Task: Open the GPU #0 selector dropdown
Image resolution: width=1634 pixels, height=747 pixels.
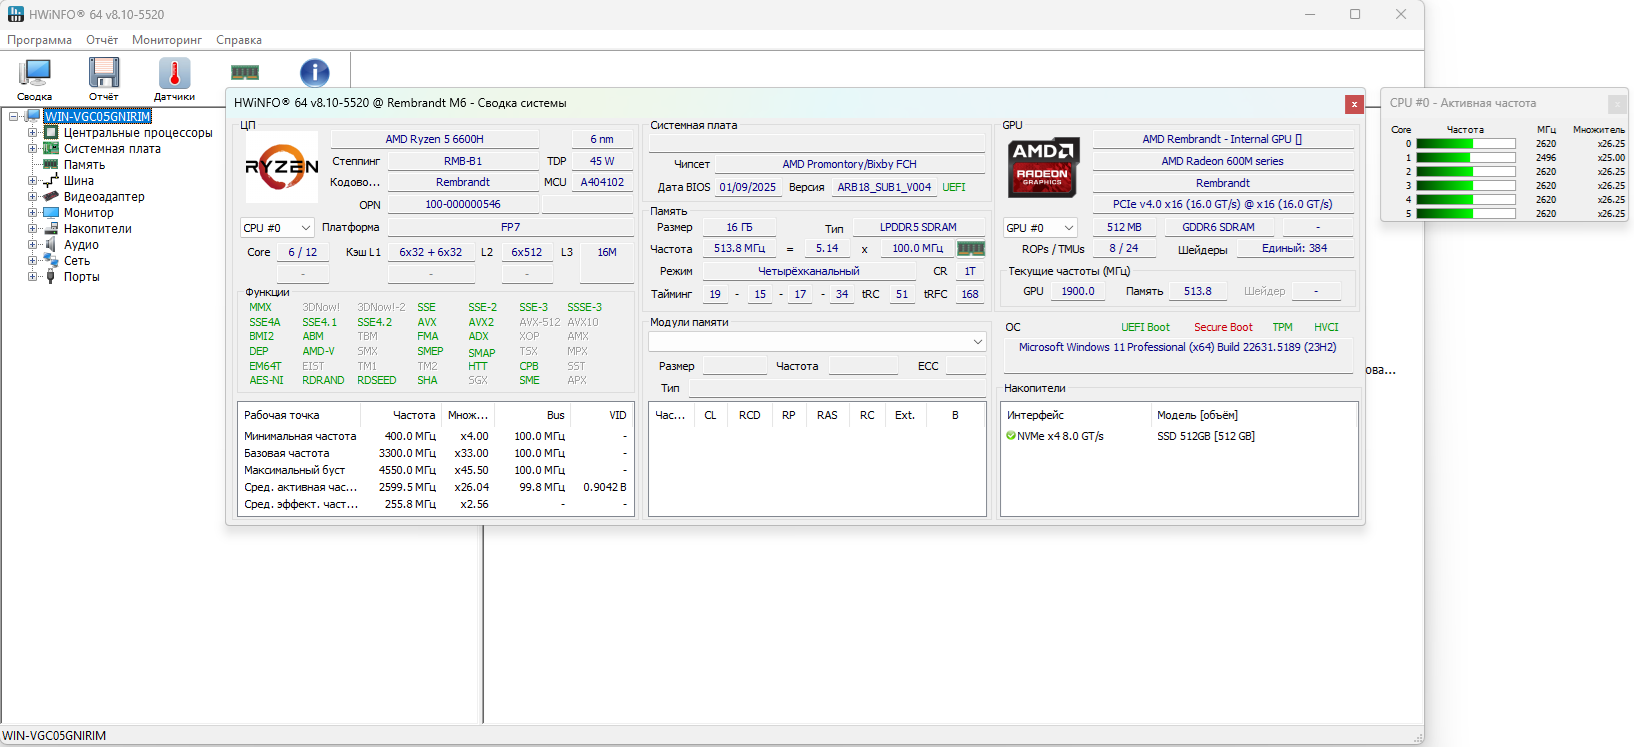Action: (1040, 228)
